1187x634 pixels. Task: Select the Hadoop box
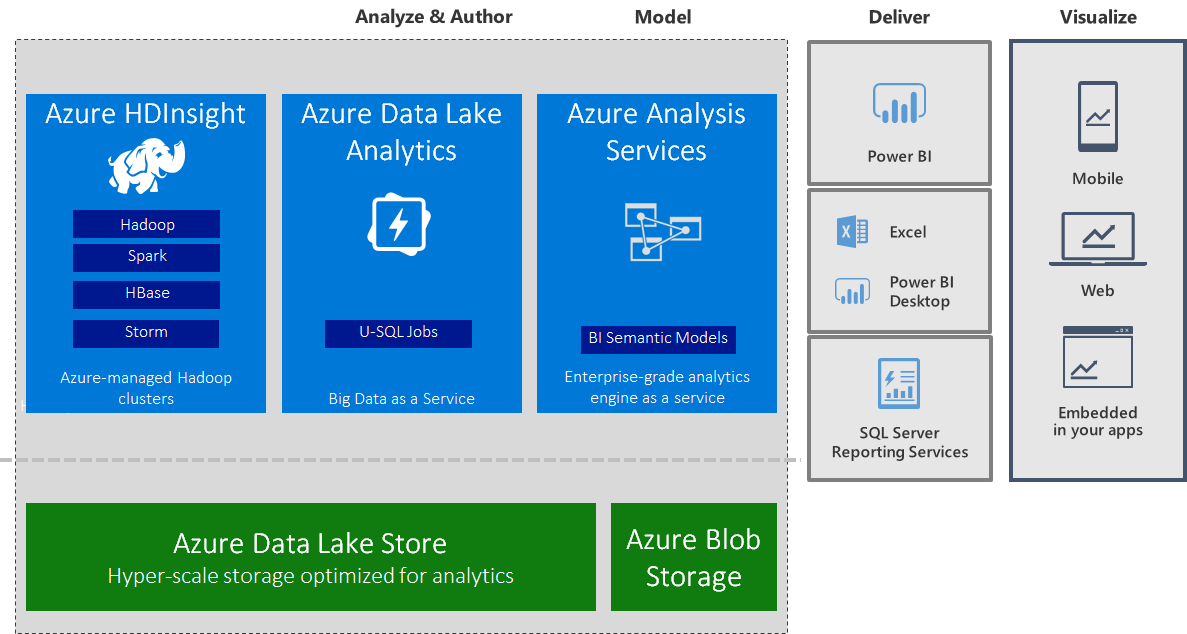(146, 225)
